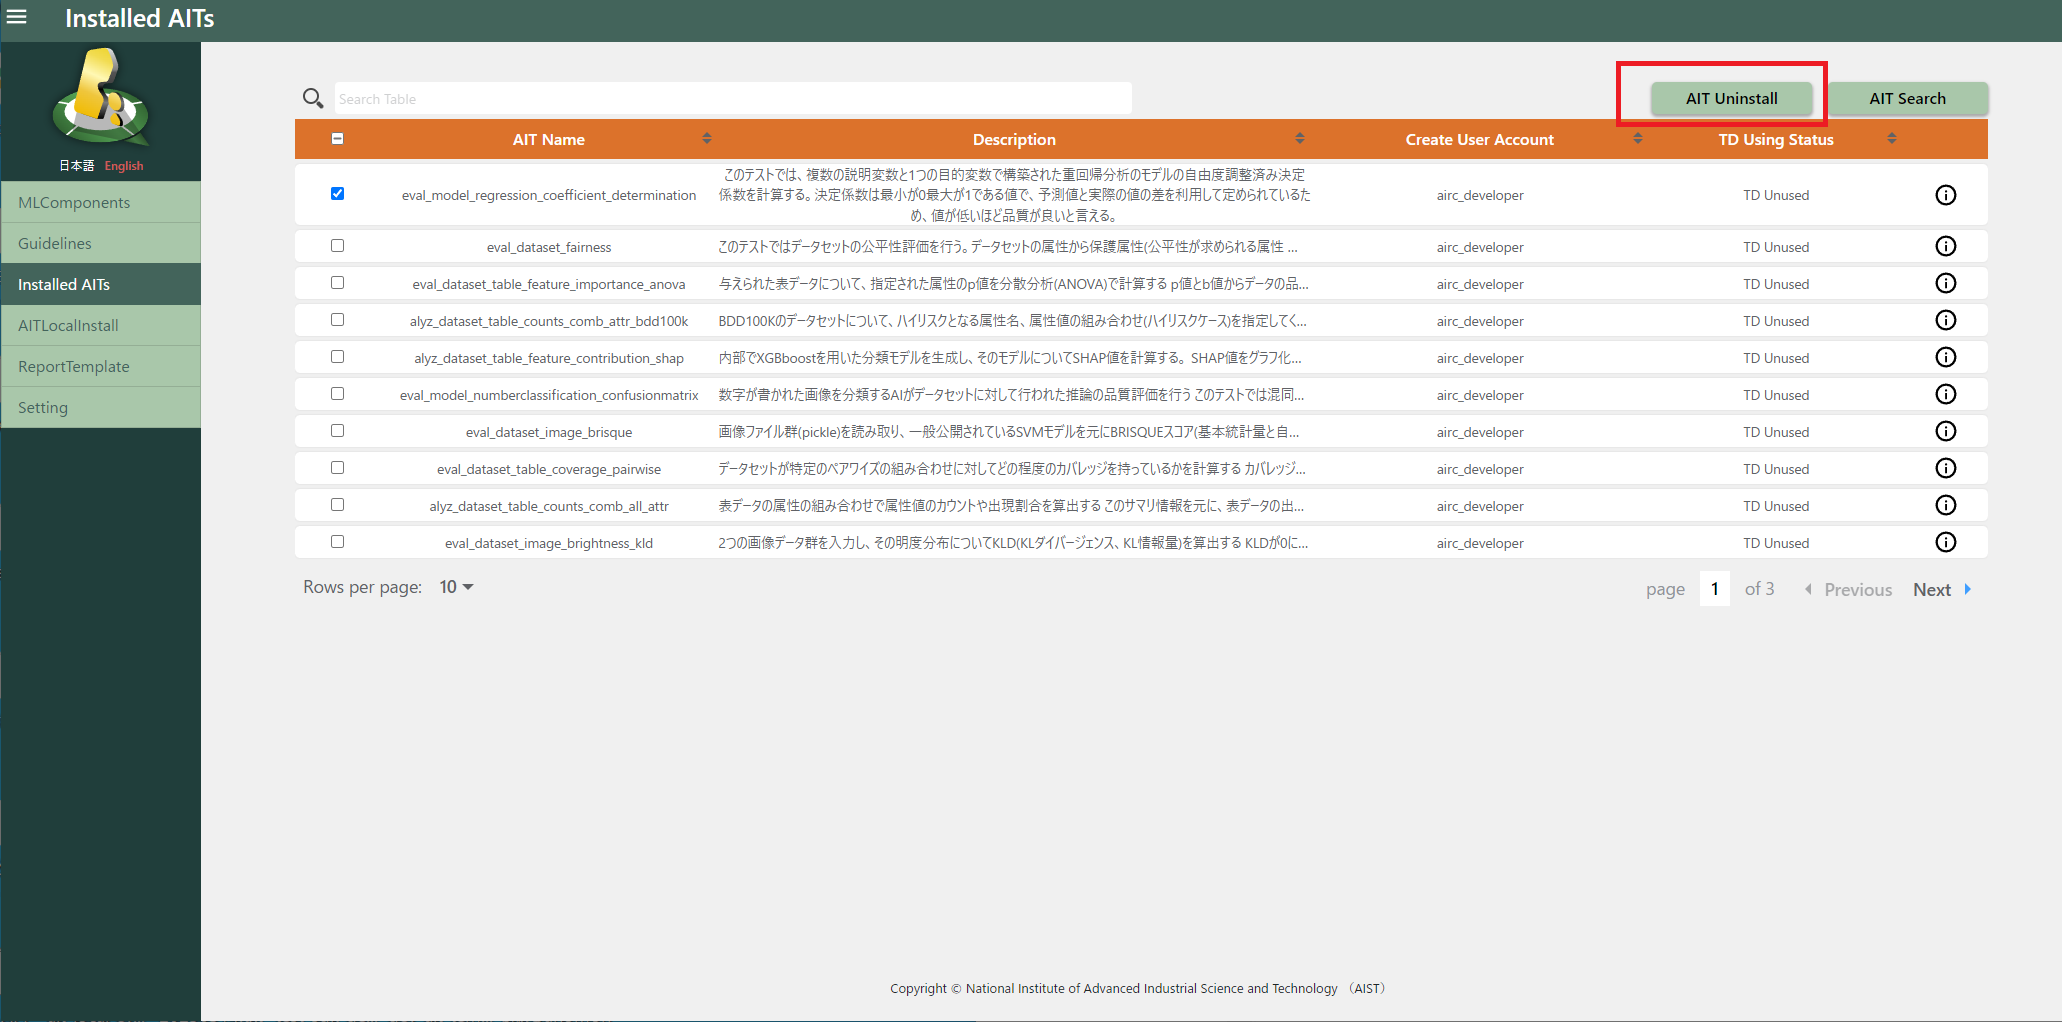Click info icon for alyz_dataset_table_feature_contribution_shap
This screenshot has width=2062, height=1022.
click(x=1945, y=357)
